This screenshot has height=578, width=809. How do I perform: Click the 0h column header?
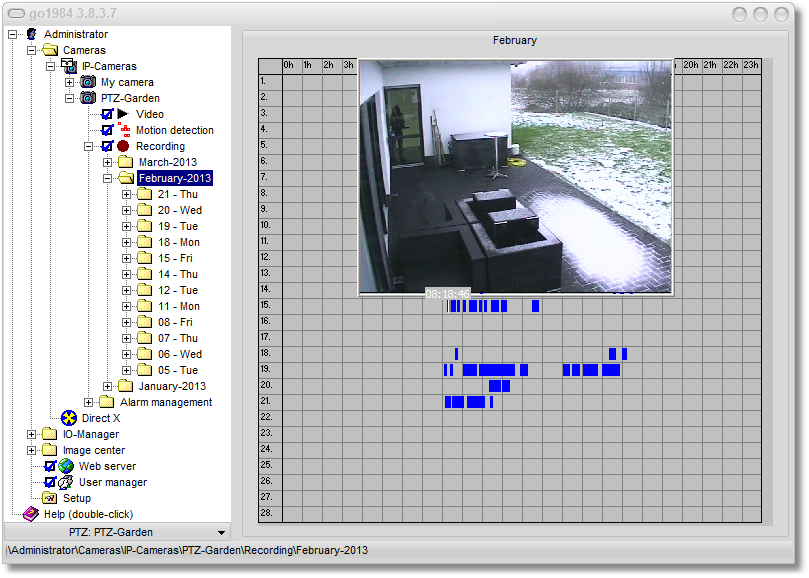point(293,66)
